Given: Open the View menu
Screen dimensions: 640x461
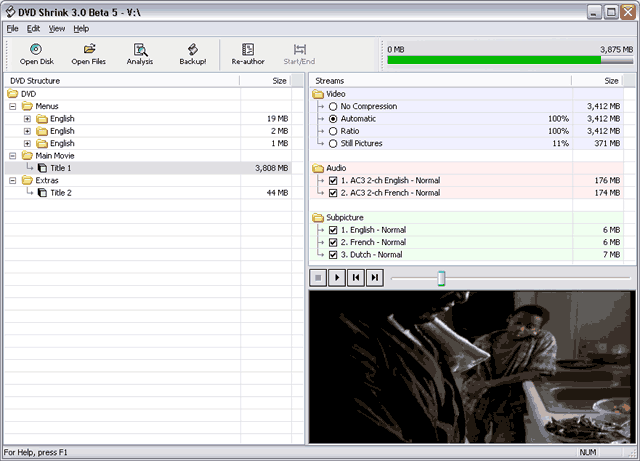Looking at the screenshot, I should pyautogui.click(x=57, y=29).
